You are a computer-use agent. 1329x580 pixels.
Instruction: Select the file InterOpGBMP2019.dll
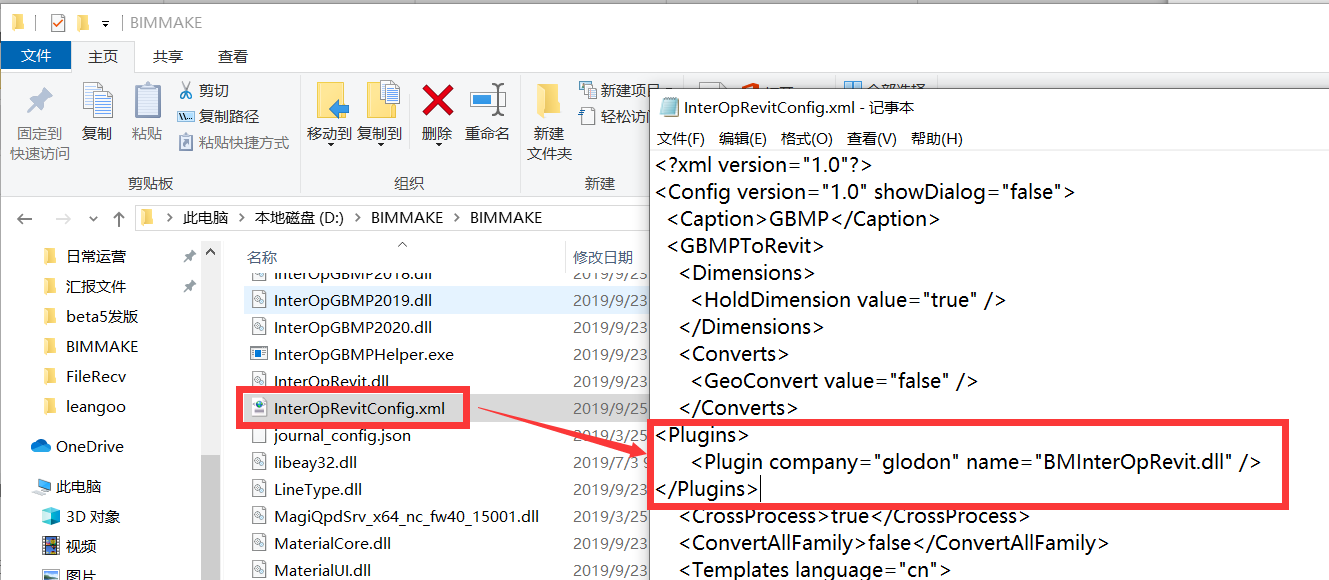pos(353,300)
